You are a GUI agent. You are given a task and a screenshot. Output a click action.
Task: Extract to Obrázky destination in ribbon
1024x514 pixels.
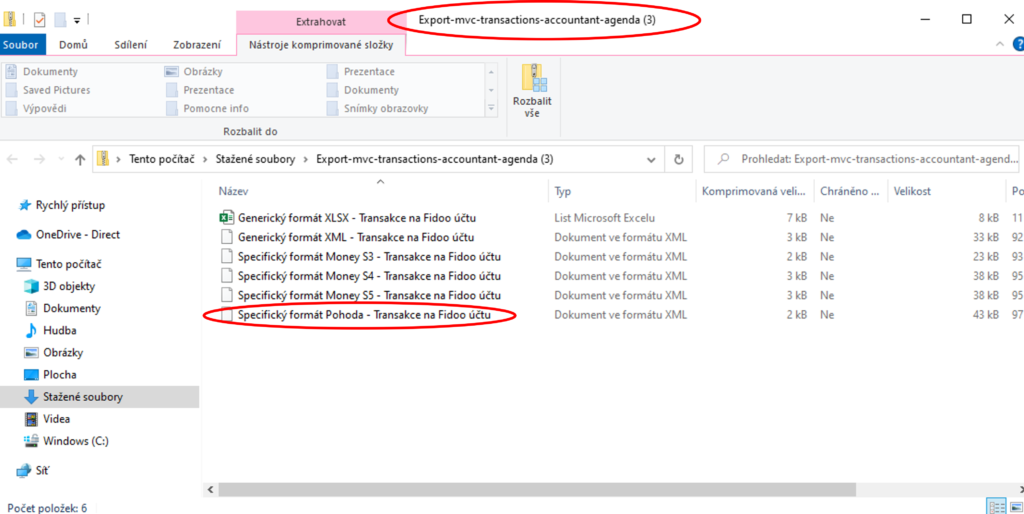click(x=195, y=72)
